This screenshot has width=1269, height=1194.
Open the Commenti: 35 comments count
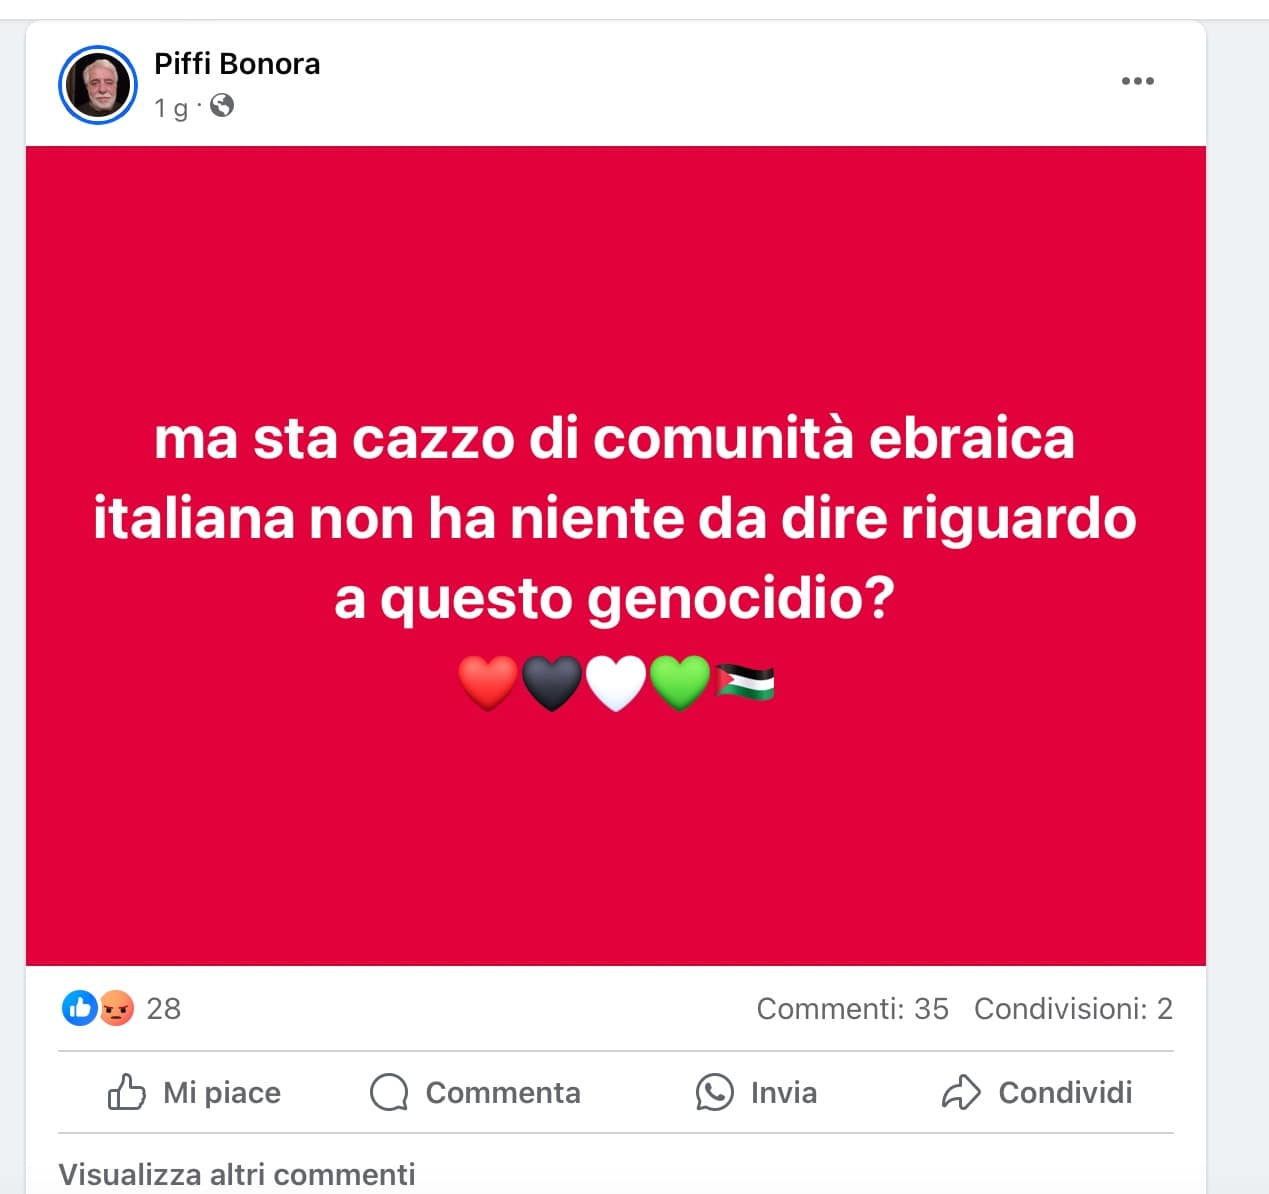click(x=852, y=1008)
